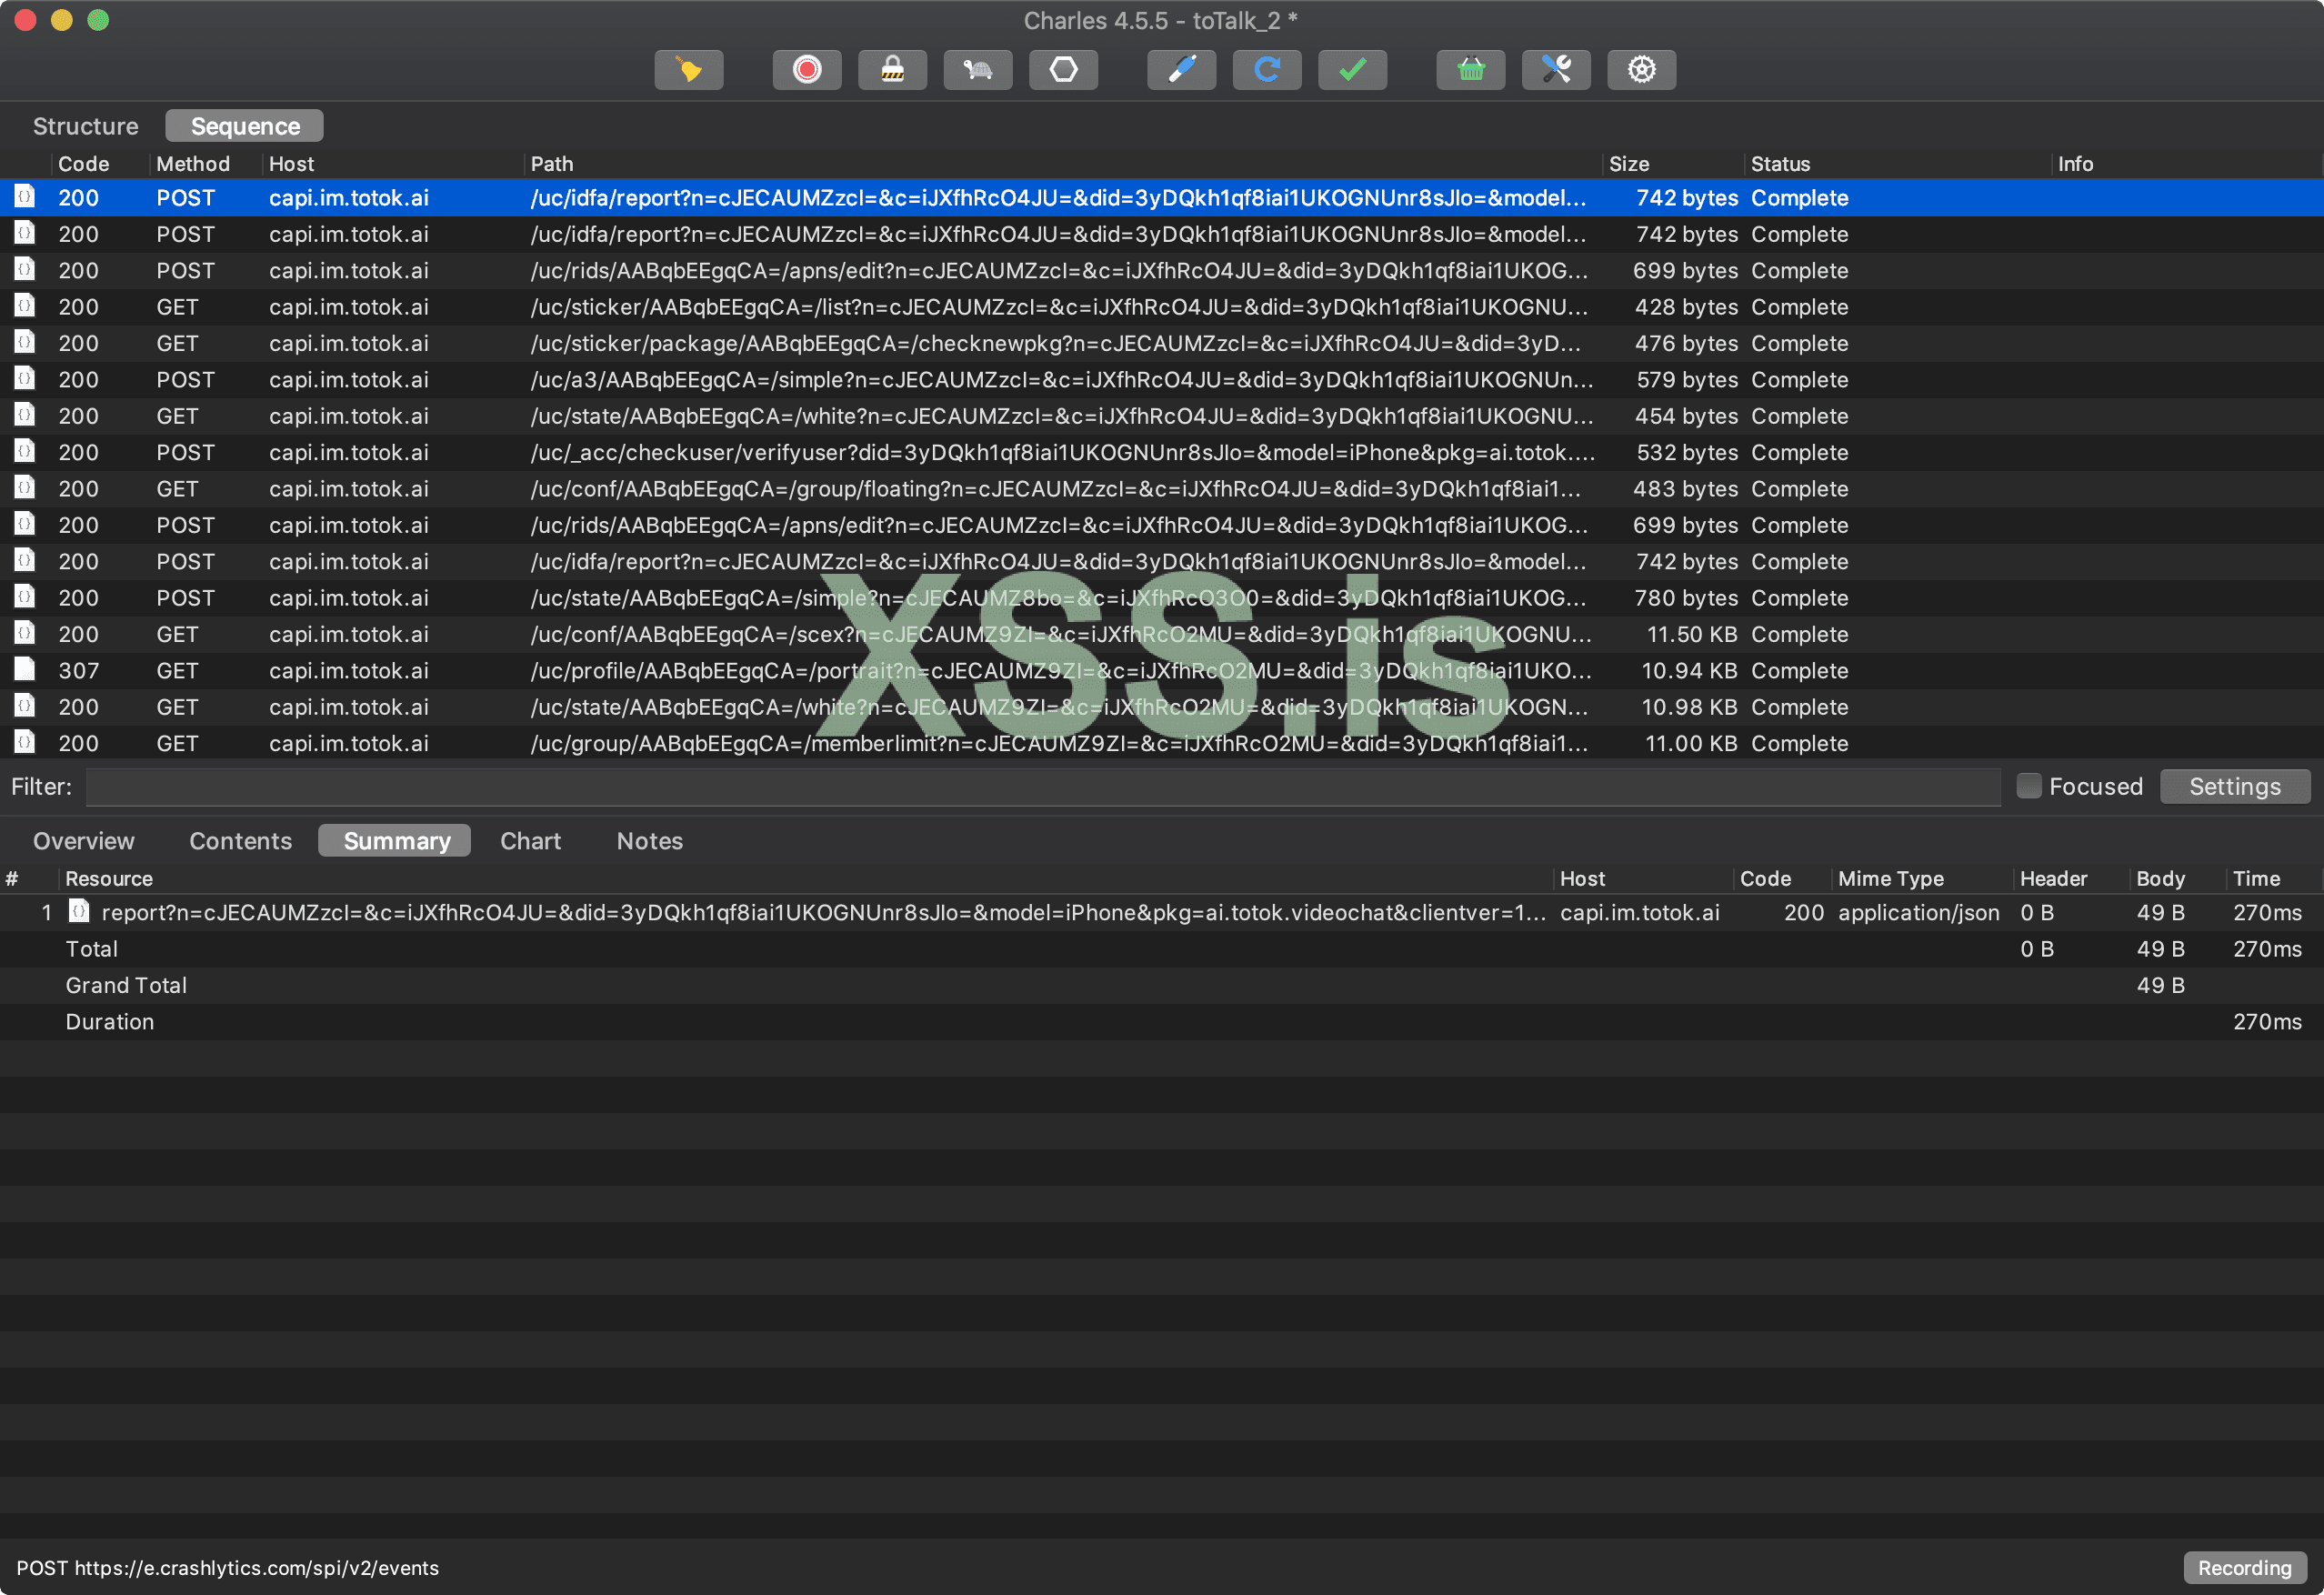Screen dimensions: 2324x1595
Task: Toggle SSL Proxying lock icon
Action: coord(892,69)
